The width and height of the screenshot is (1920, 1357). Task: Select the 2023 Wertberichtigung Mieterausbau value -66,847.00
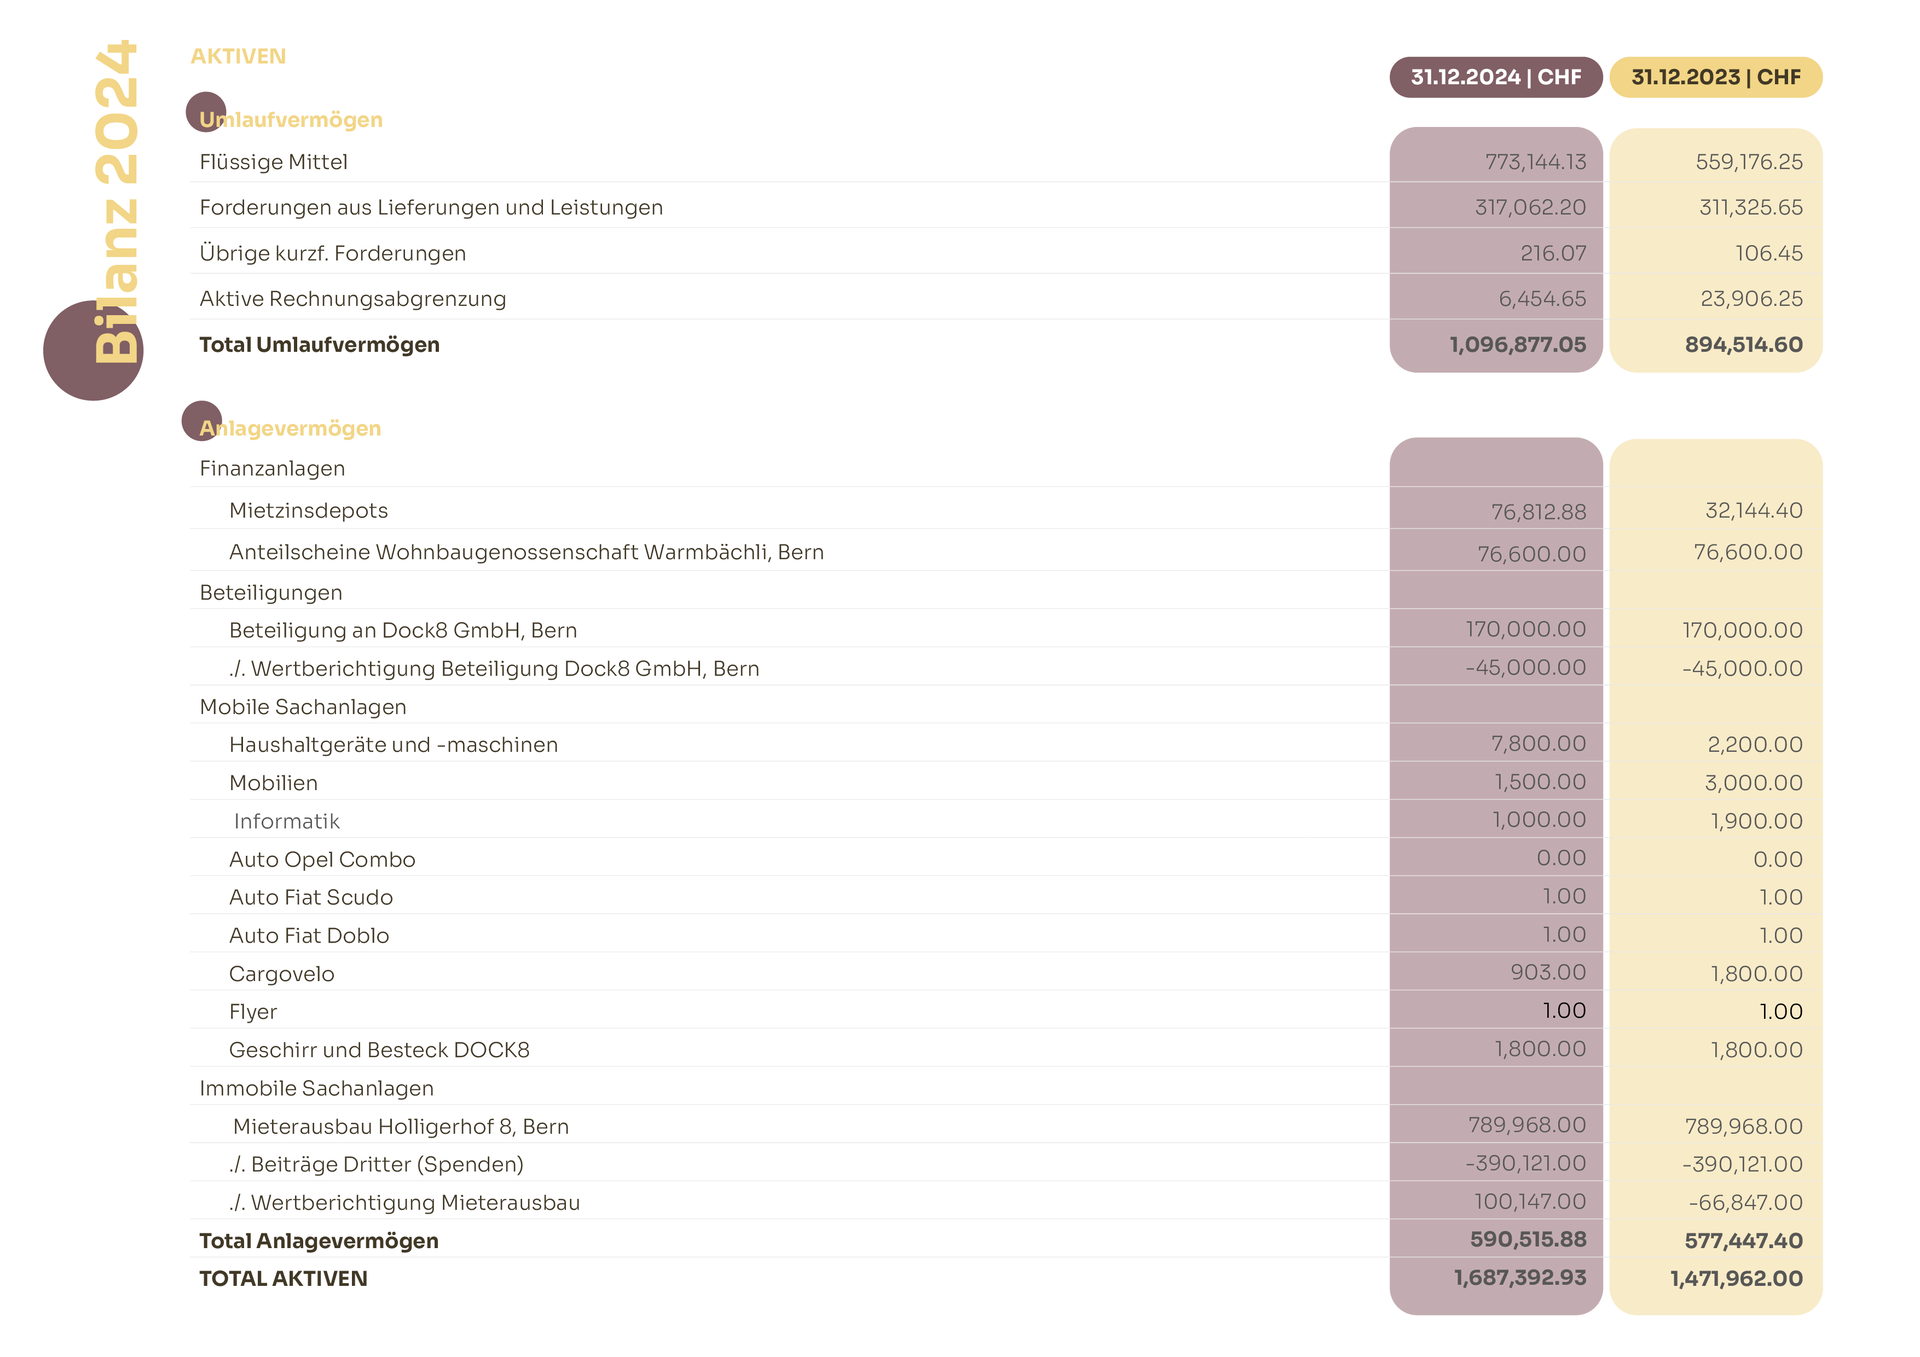[x=1745, y=1203]
